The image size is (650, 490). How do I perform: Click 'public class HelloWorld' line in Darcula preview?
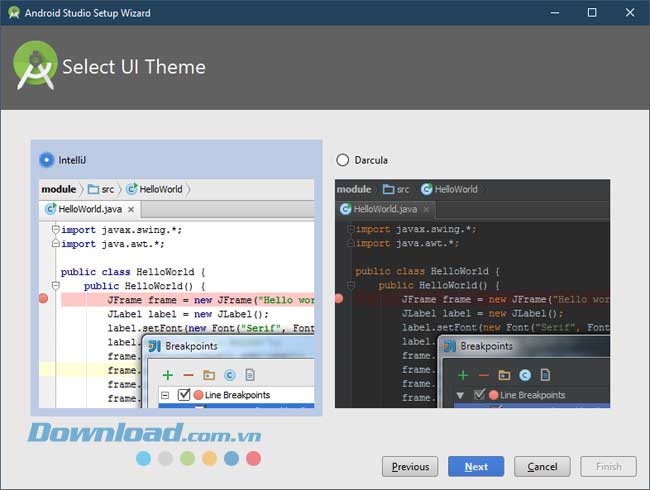[x=428, y=272]
